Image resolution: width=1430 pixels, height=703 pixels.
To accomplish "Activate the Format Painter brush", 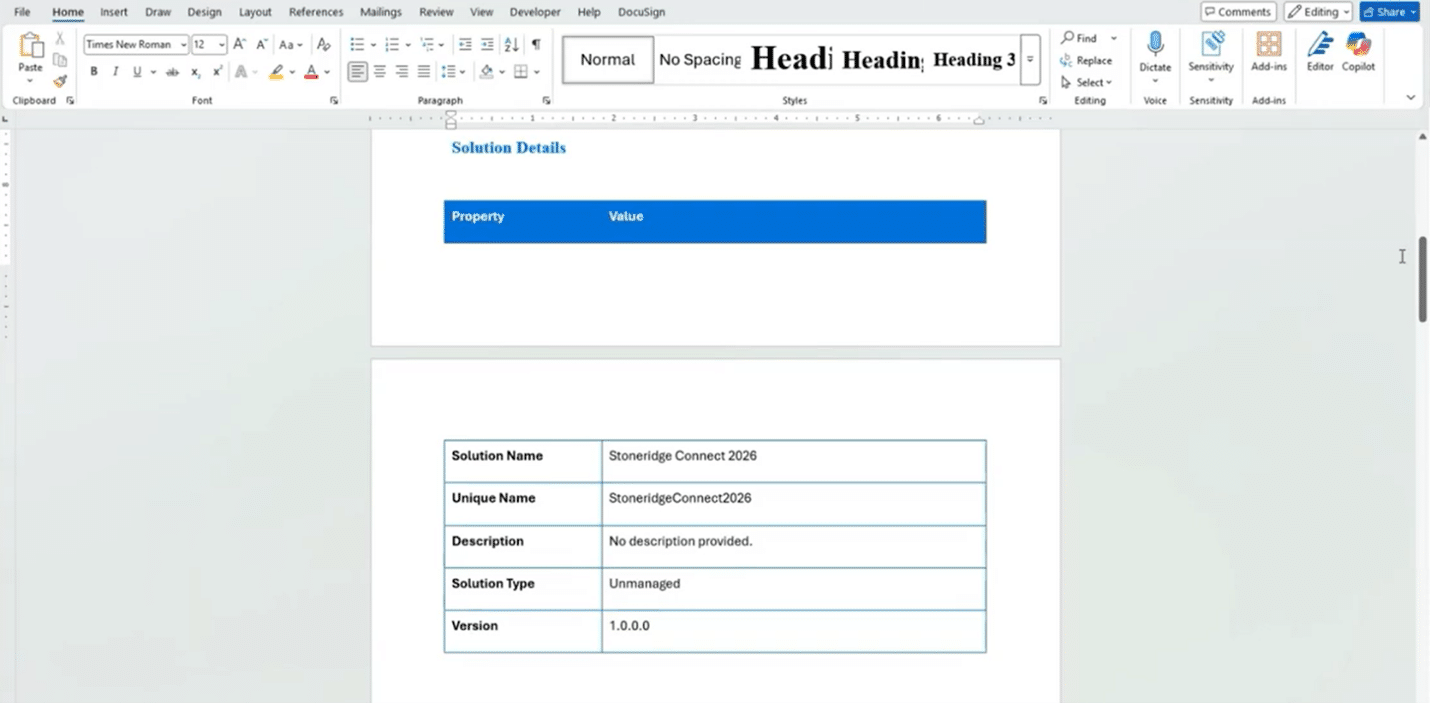I will pos(60,81).
